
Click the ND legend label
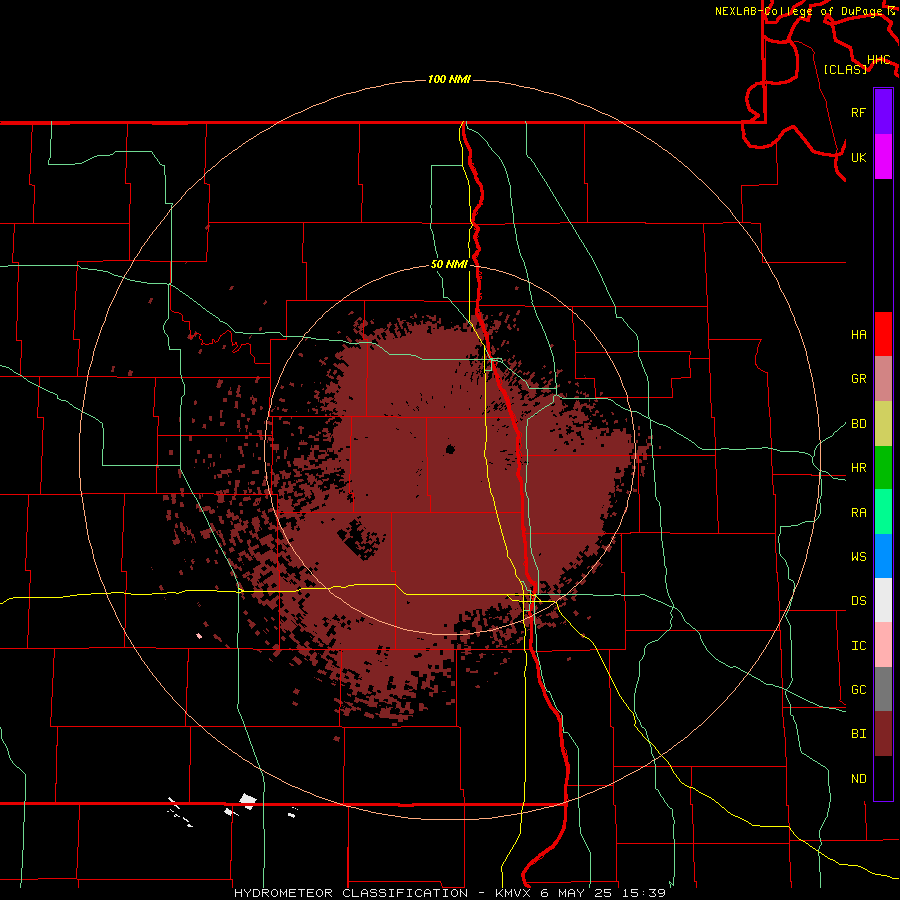(x=858, y=779)
